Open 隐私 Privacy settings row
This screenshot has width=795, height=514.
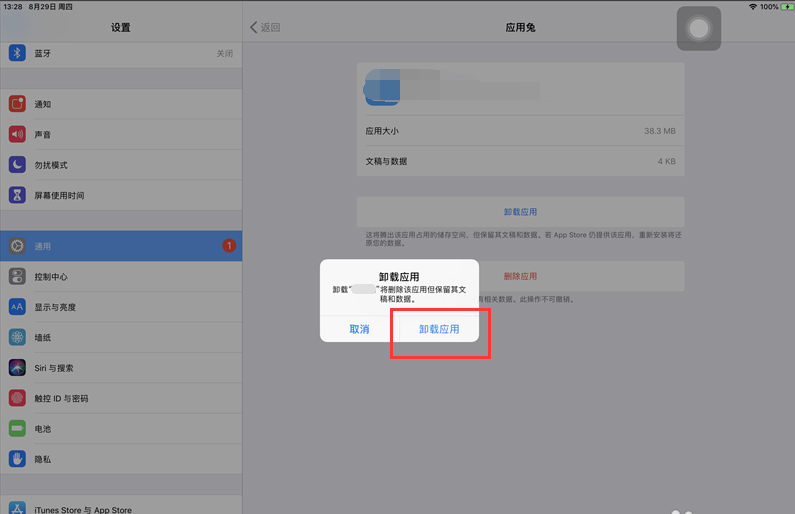[121, 459]
